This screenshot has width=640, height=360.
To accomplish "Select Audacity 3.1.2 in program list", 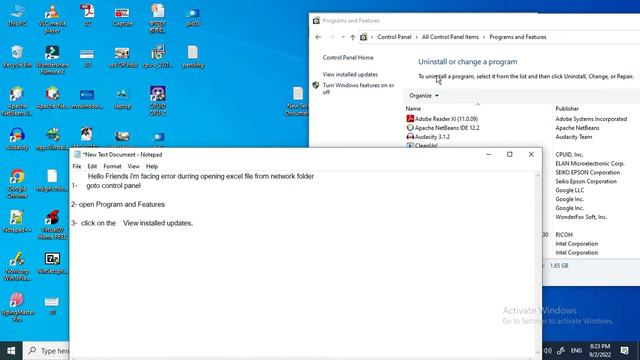I will point(428,137).
